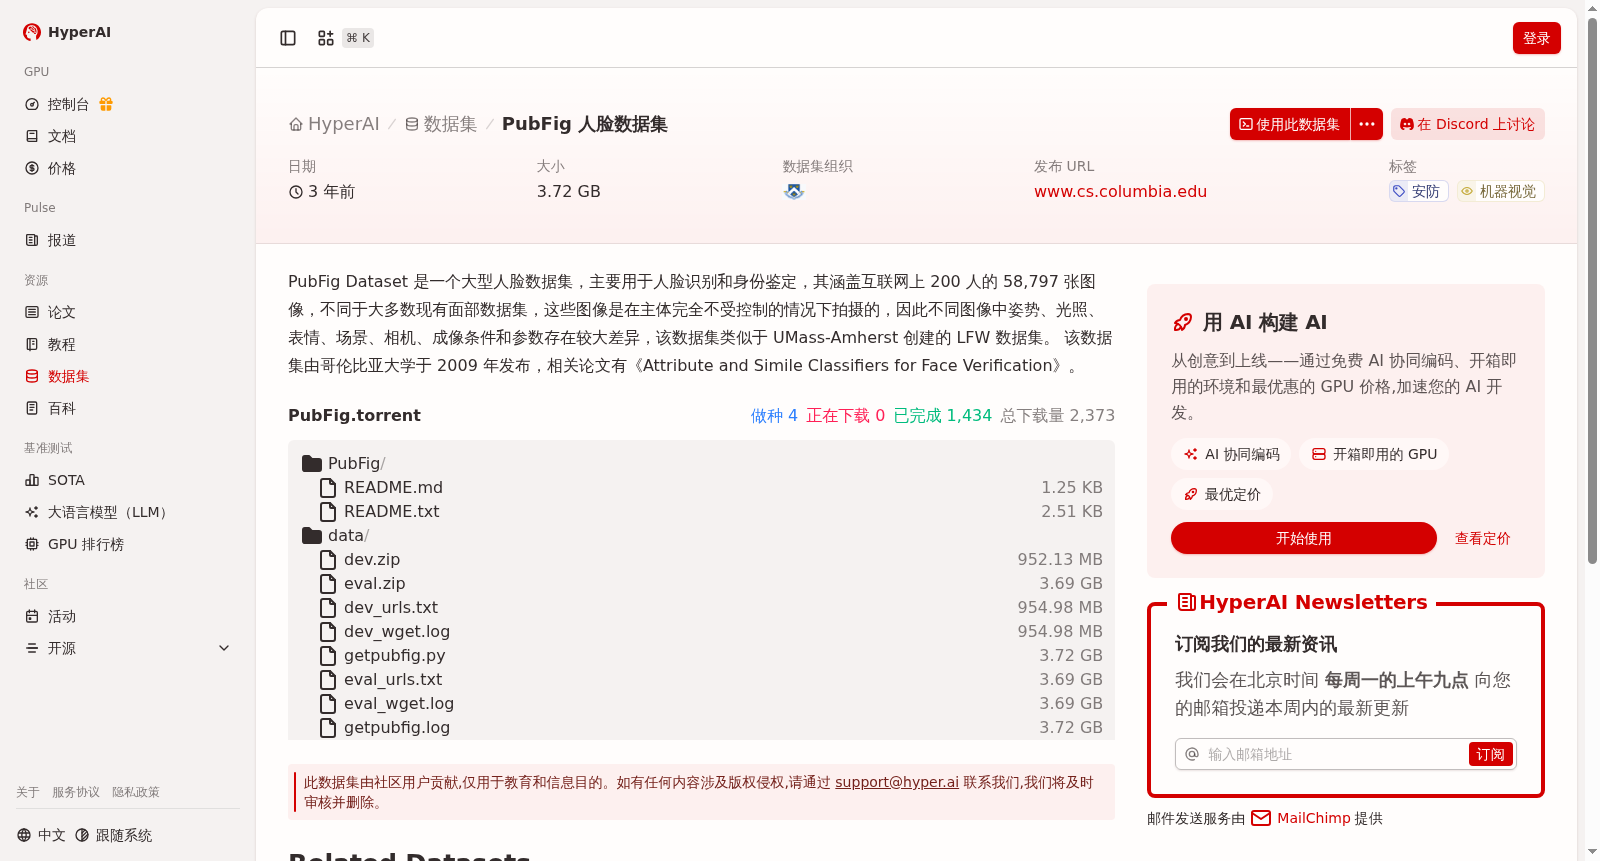Click the rocket icon beside 用 AI 构建 AI

tap(1182, 322)
